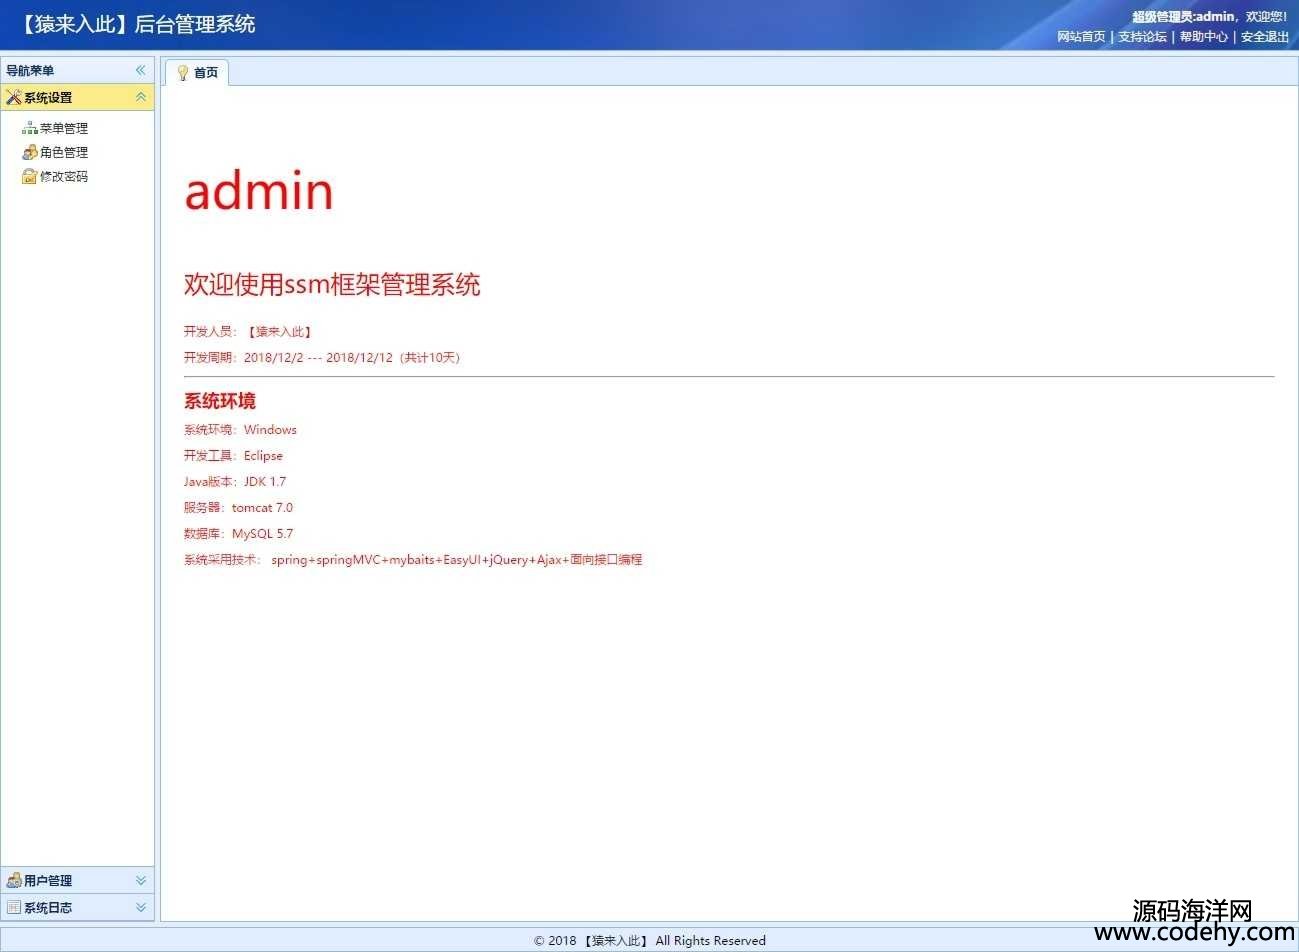Click the 系统环境：Windows line
Screen dimensions: 1299x952
tap(240, 430)
